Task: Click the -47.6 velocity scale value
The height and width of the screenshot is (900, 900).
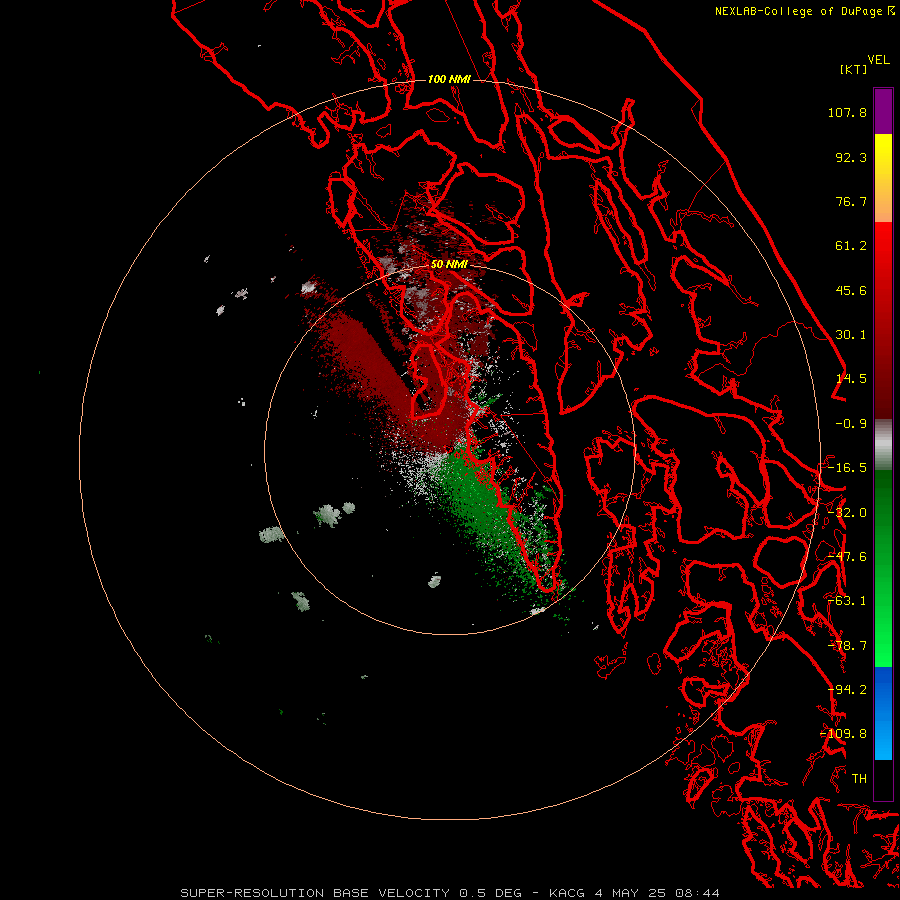Action: (x=847, y=557)
